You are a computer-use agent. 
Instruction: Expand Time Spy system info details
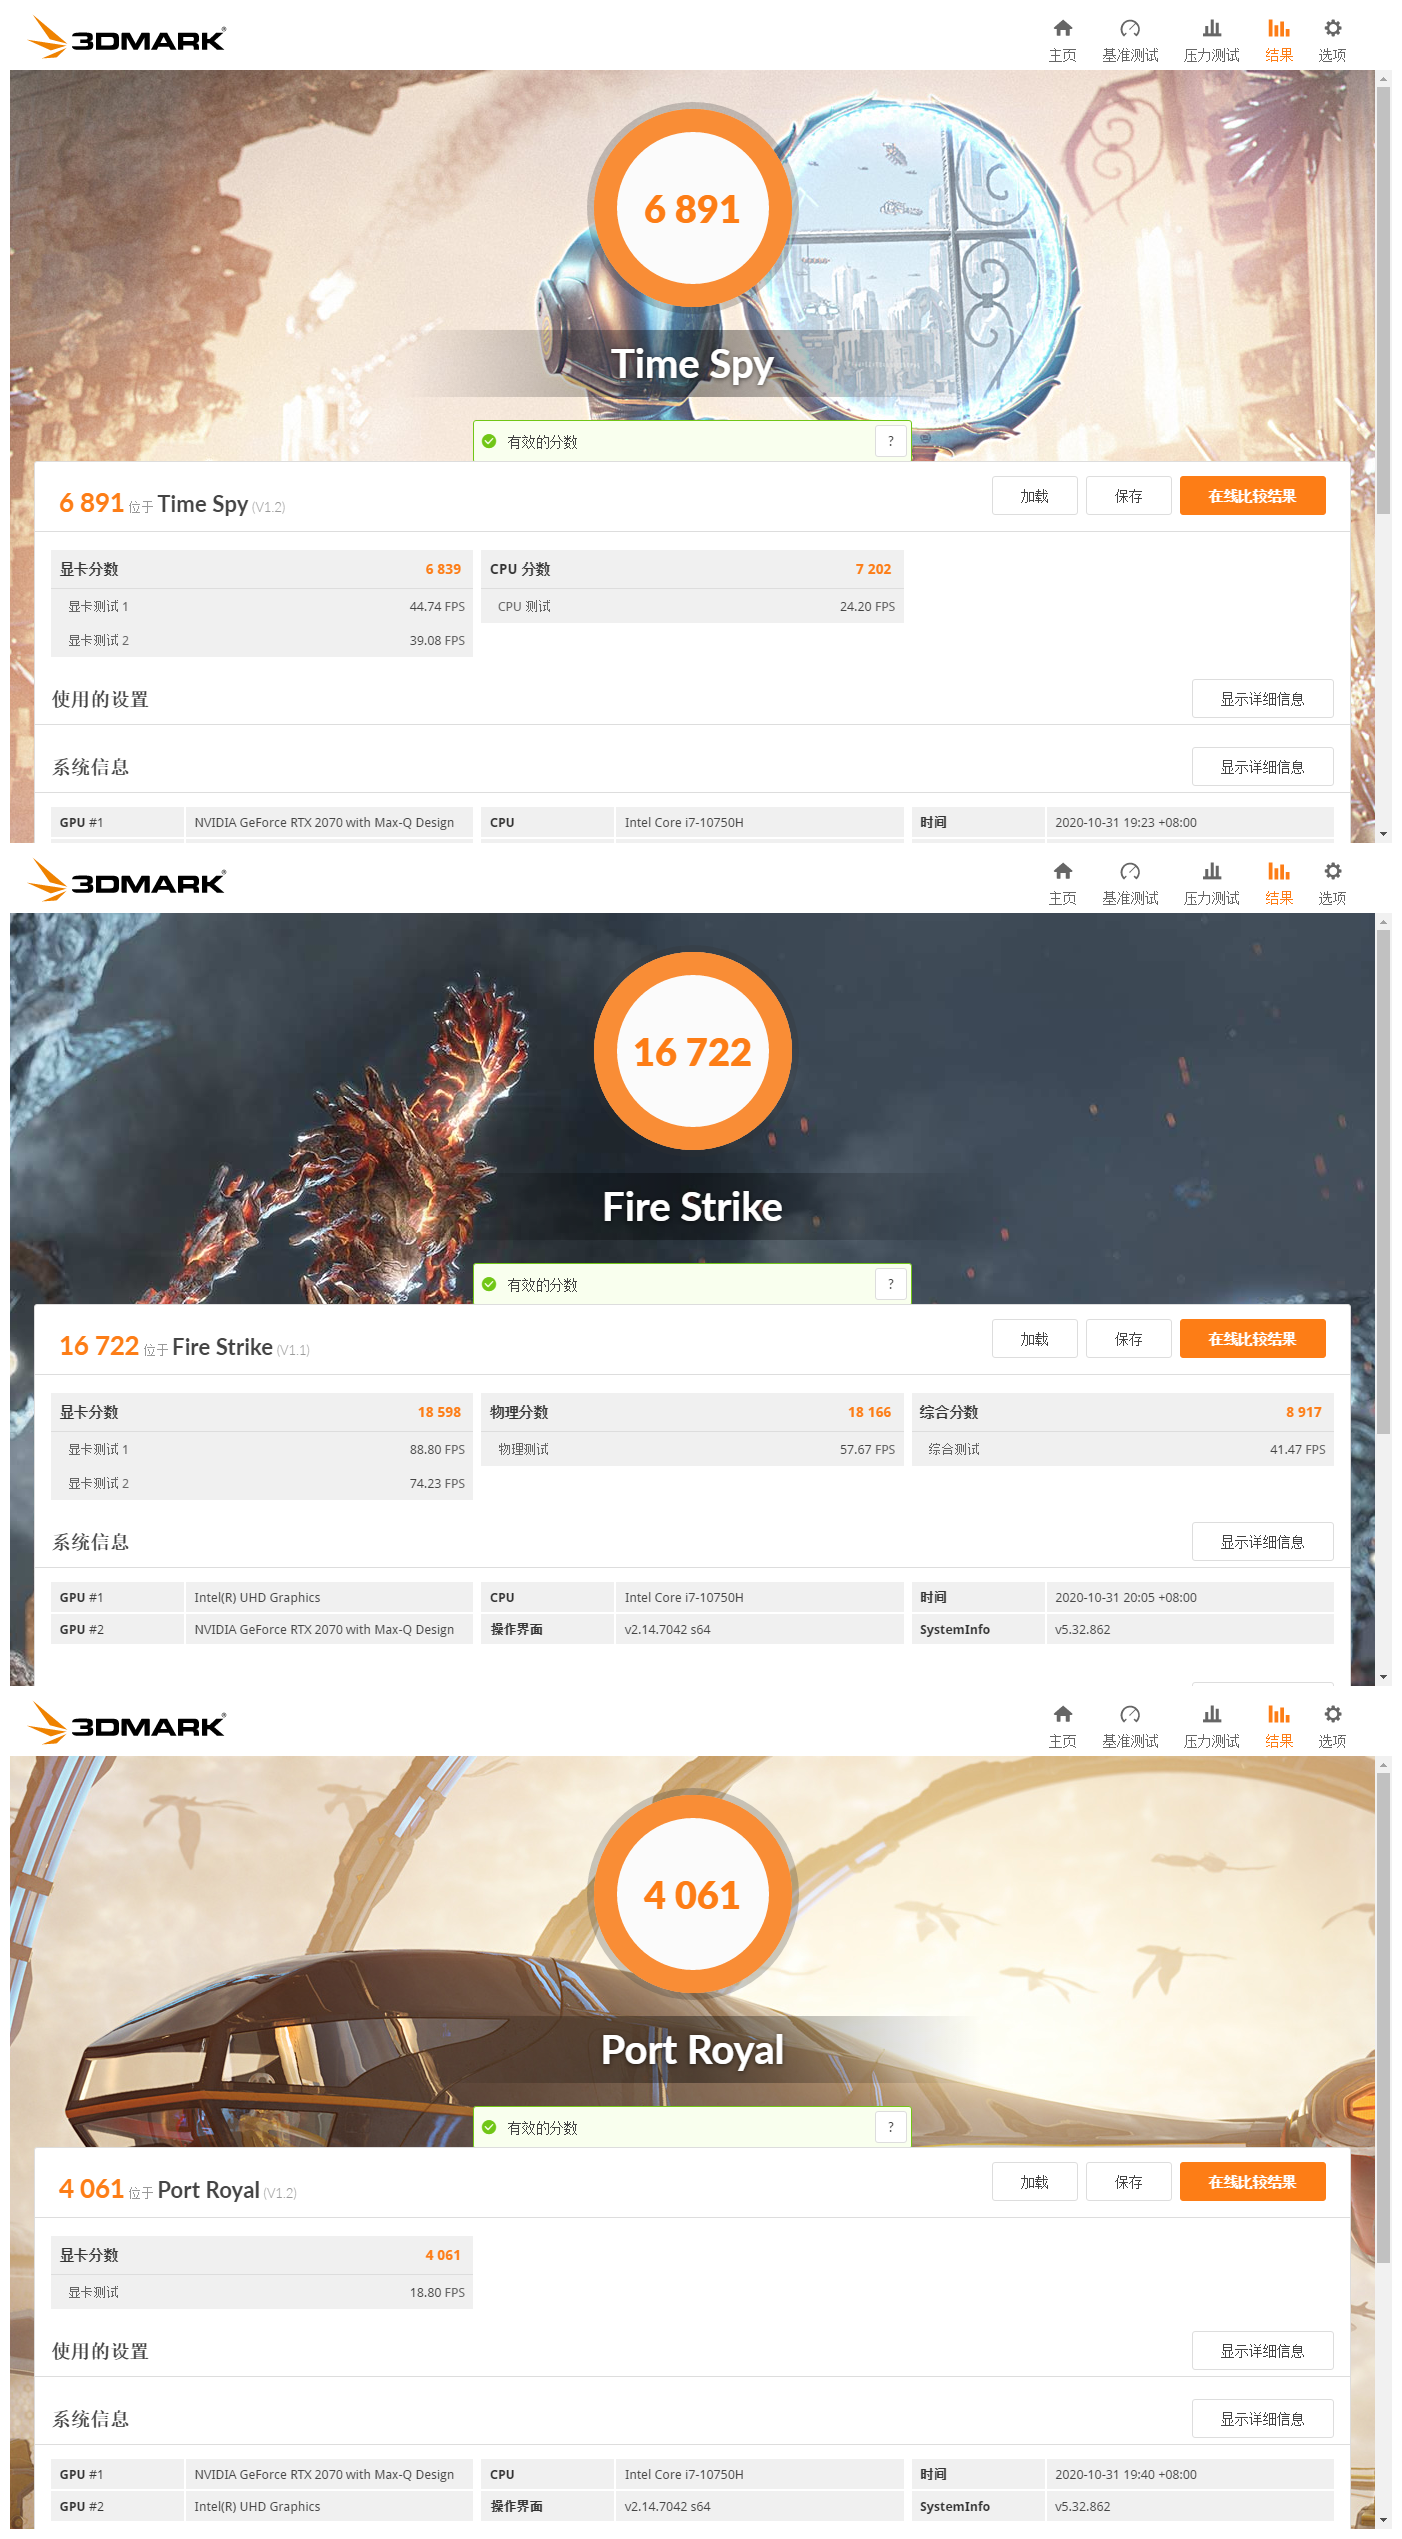[1262, 767]
